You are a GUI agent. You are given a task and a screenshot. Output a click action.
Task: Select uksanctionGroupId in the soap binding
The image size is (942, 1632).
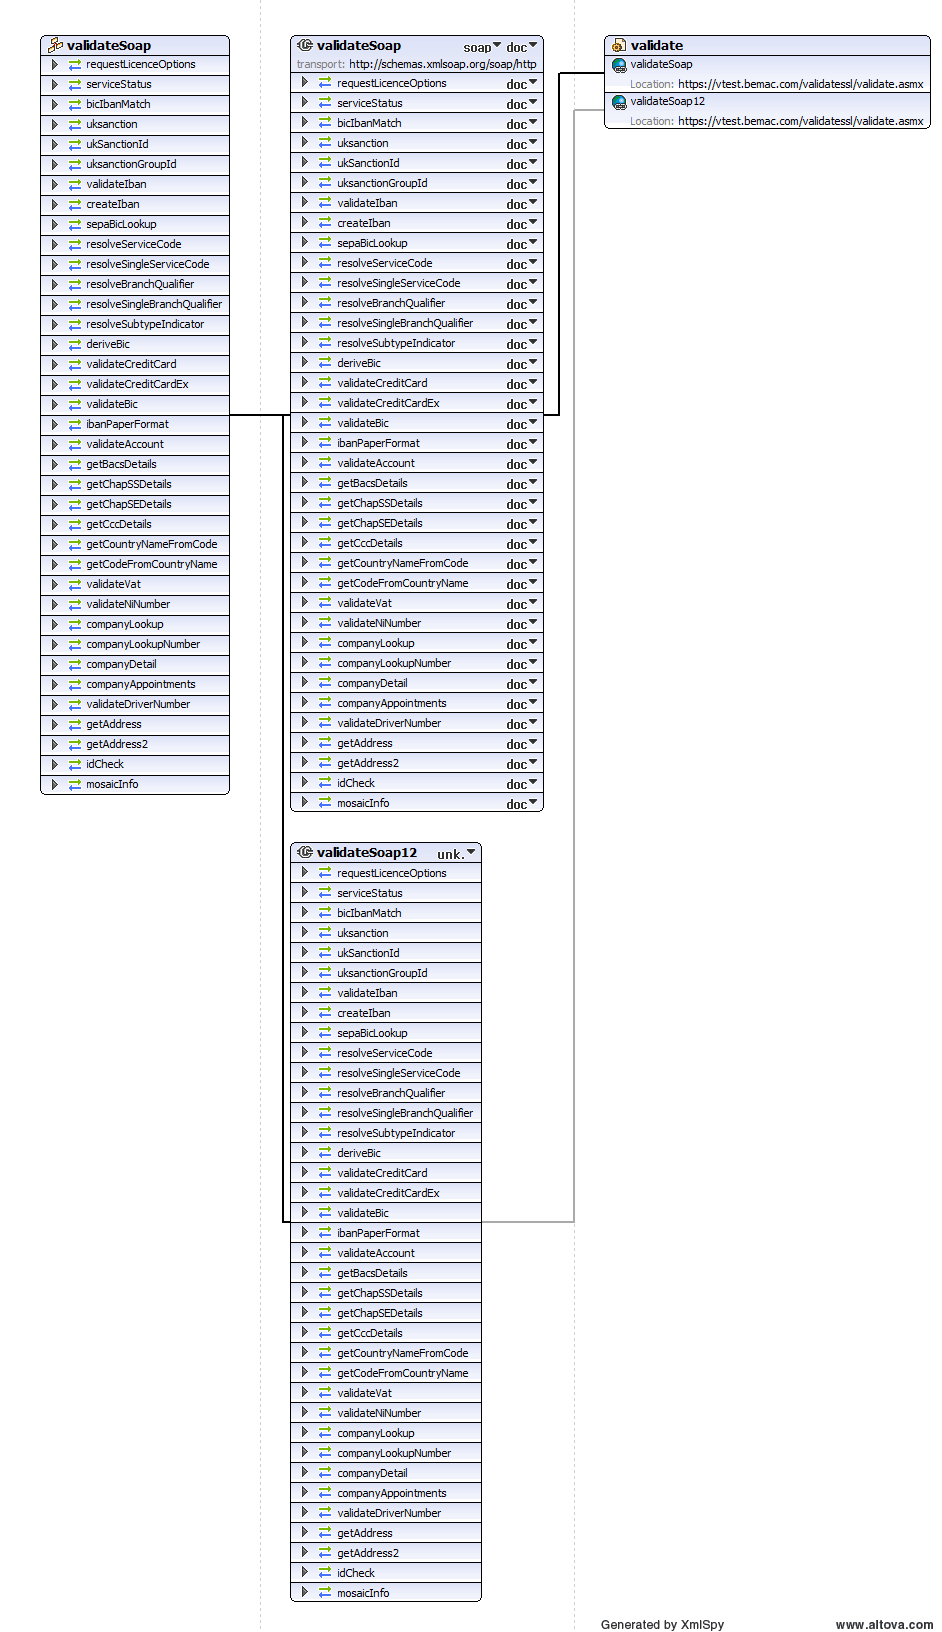click(x=382, y=183)
